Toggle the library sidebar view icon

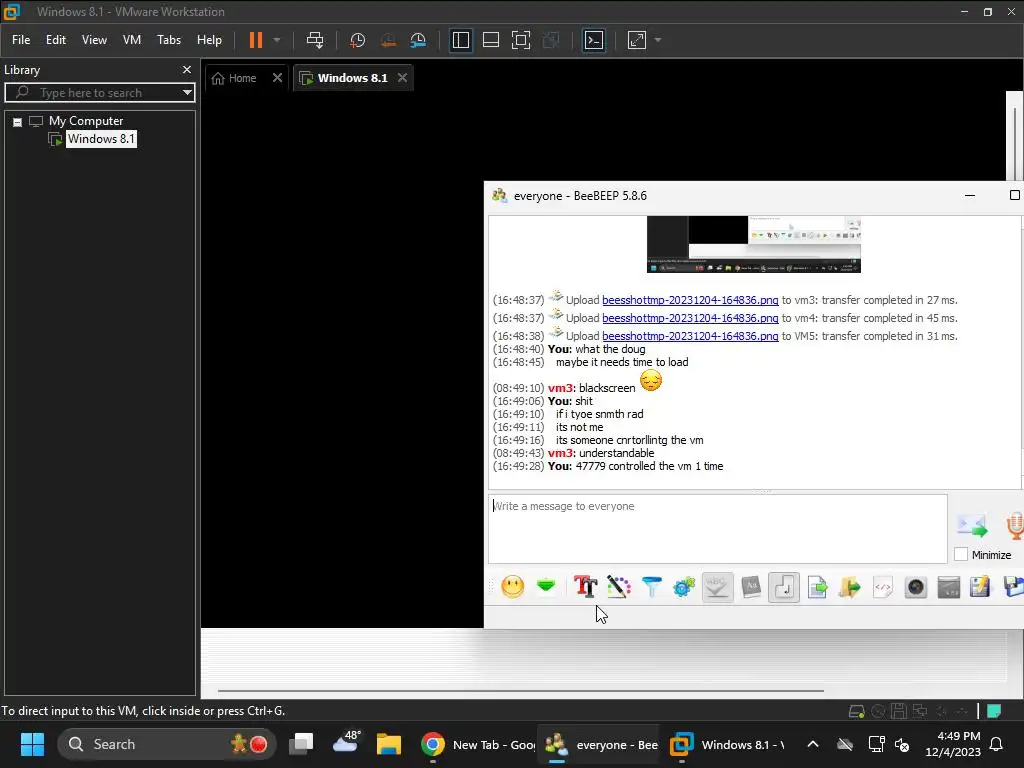point(460,40)
